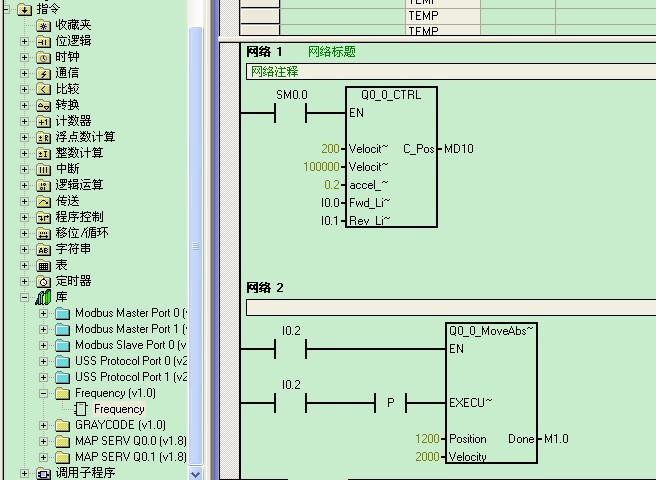Click the 网络标题 title of network 1

(x=331, y=52)
